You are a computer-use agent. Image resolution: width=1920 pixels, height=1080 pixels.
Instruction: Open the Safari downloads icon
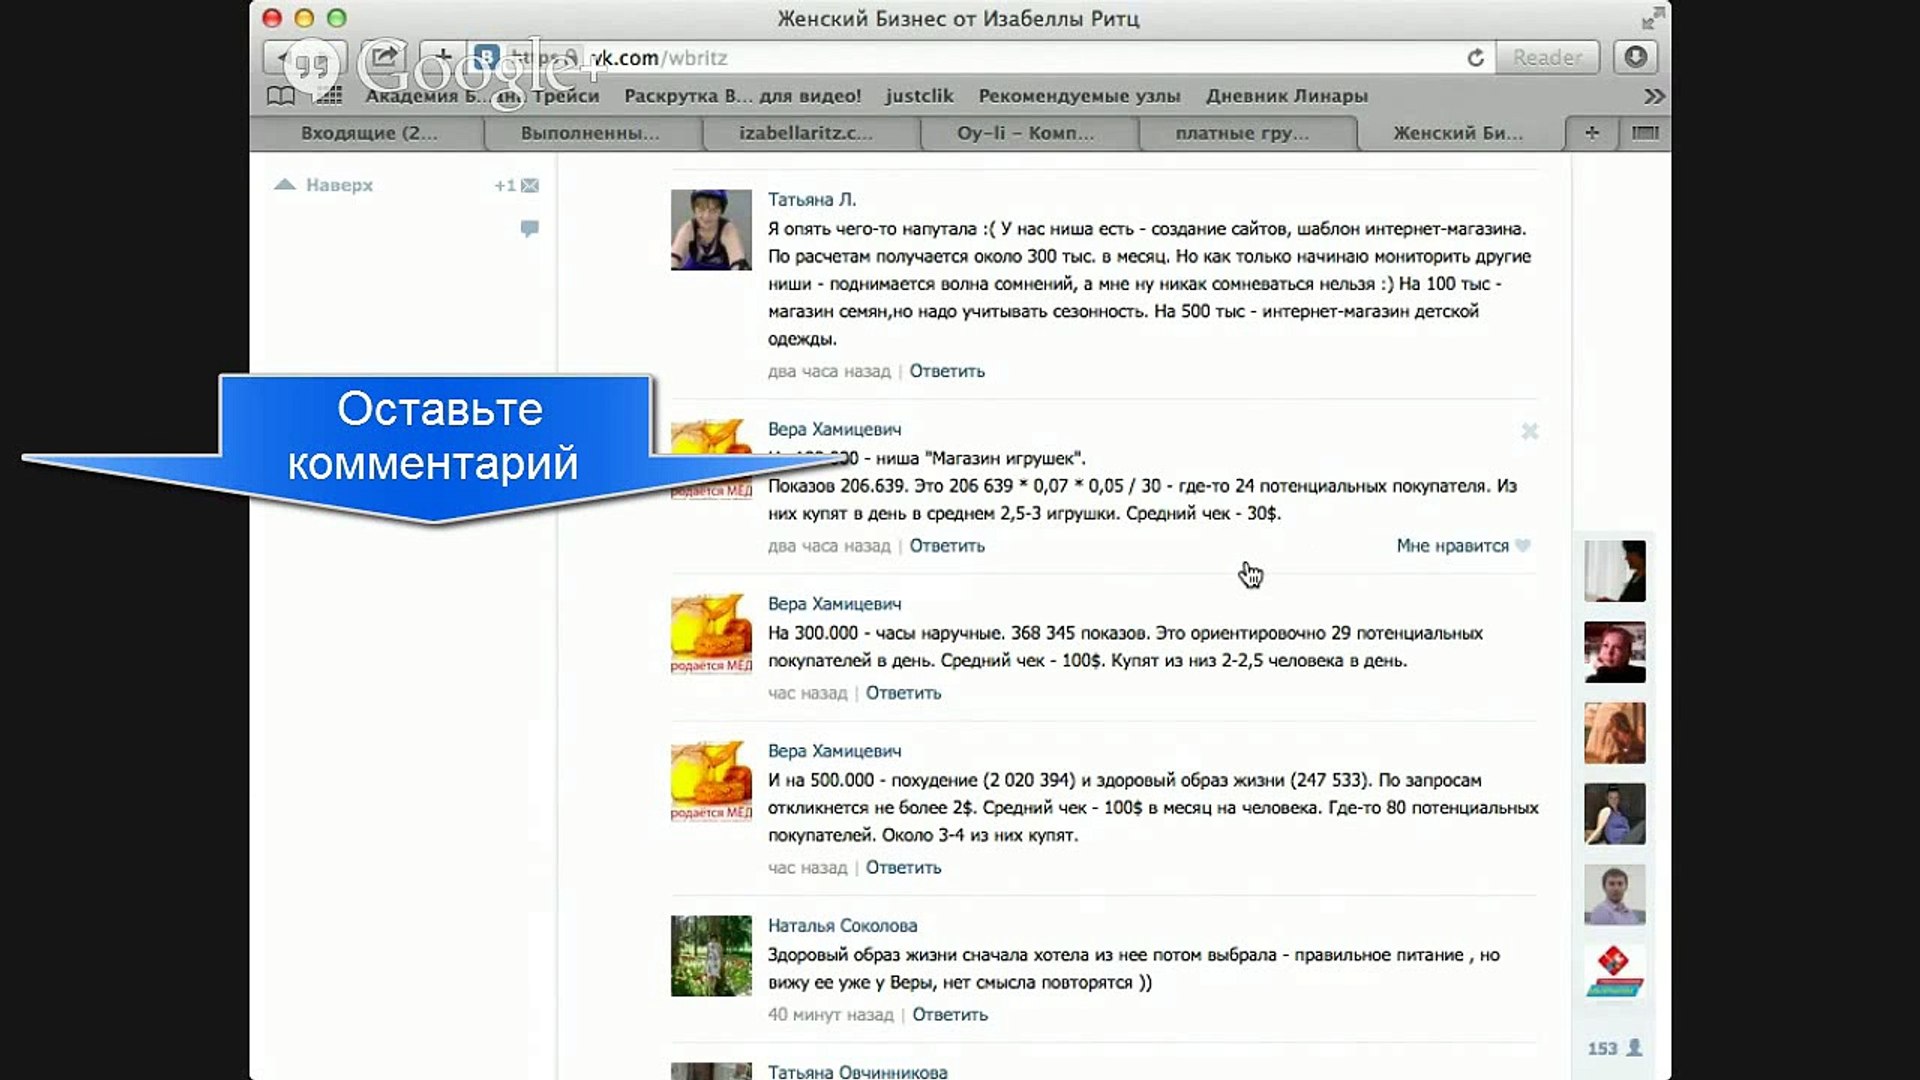1635,57
